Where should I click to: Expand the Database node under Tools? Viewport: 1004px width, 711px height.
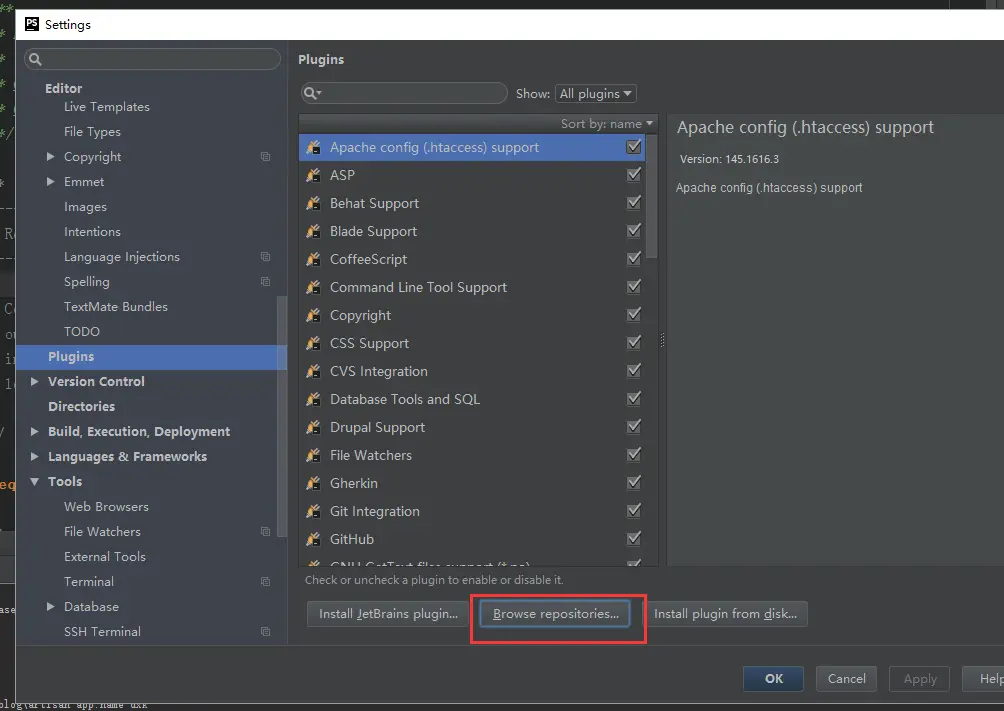(x=51, y=606)
